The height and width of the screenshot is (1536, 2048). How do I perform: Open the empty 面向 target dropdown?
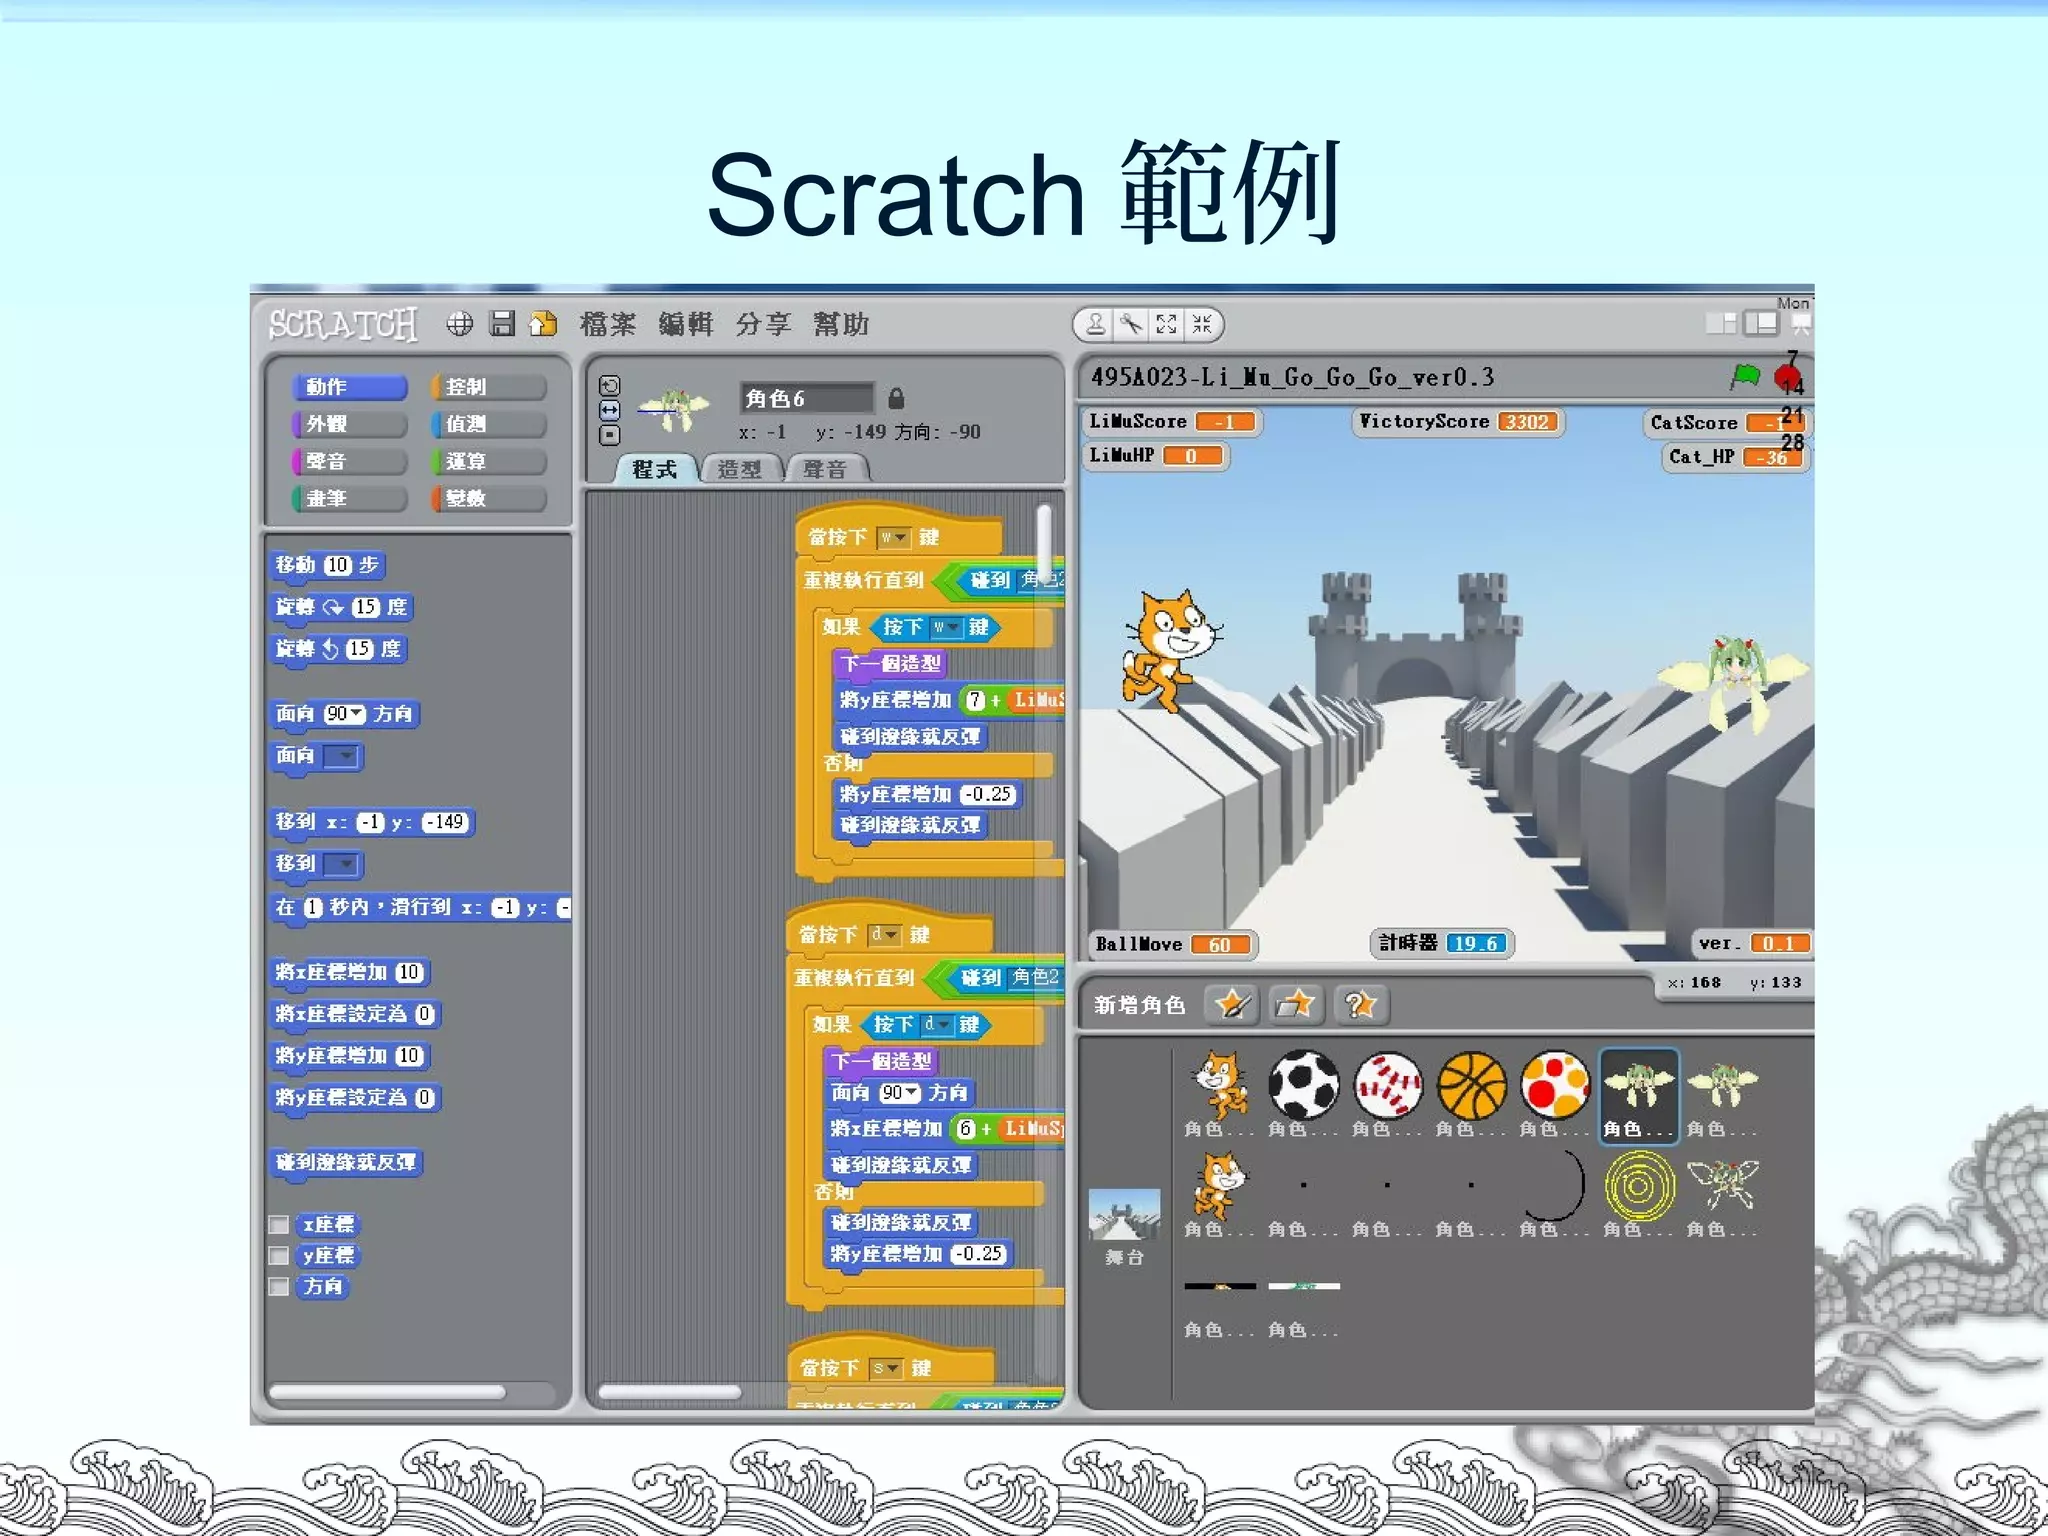pos(342,756)
